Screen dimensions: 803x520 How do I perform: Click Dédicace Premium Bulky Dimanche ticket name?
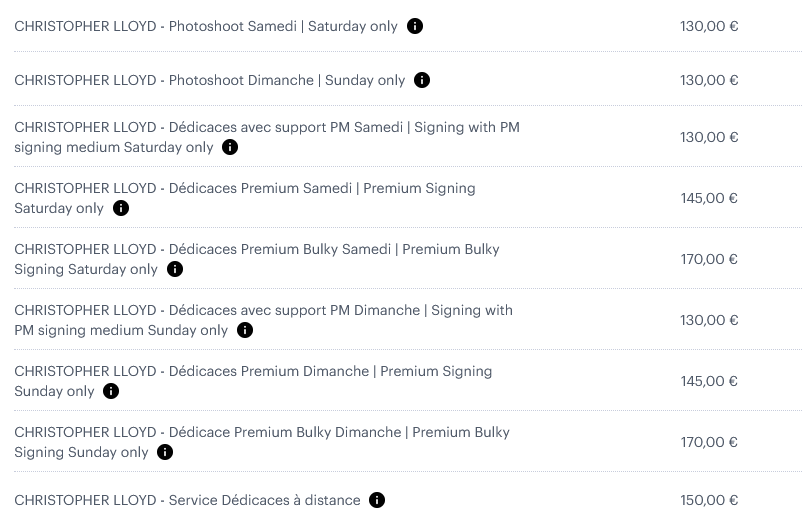(x=262, y=442)
